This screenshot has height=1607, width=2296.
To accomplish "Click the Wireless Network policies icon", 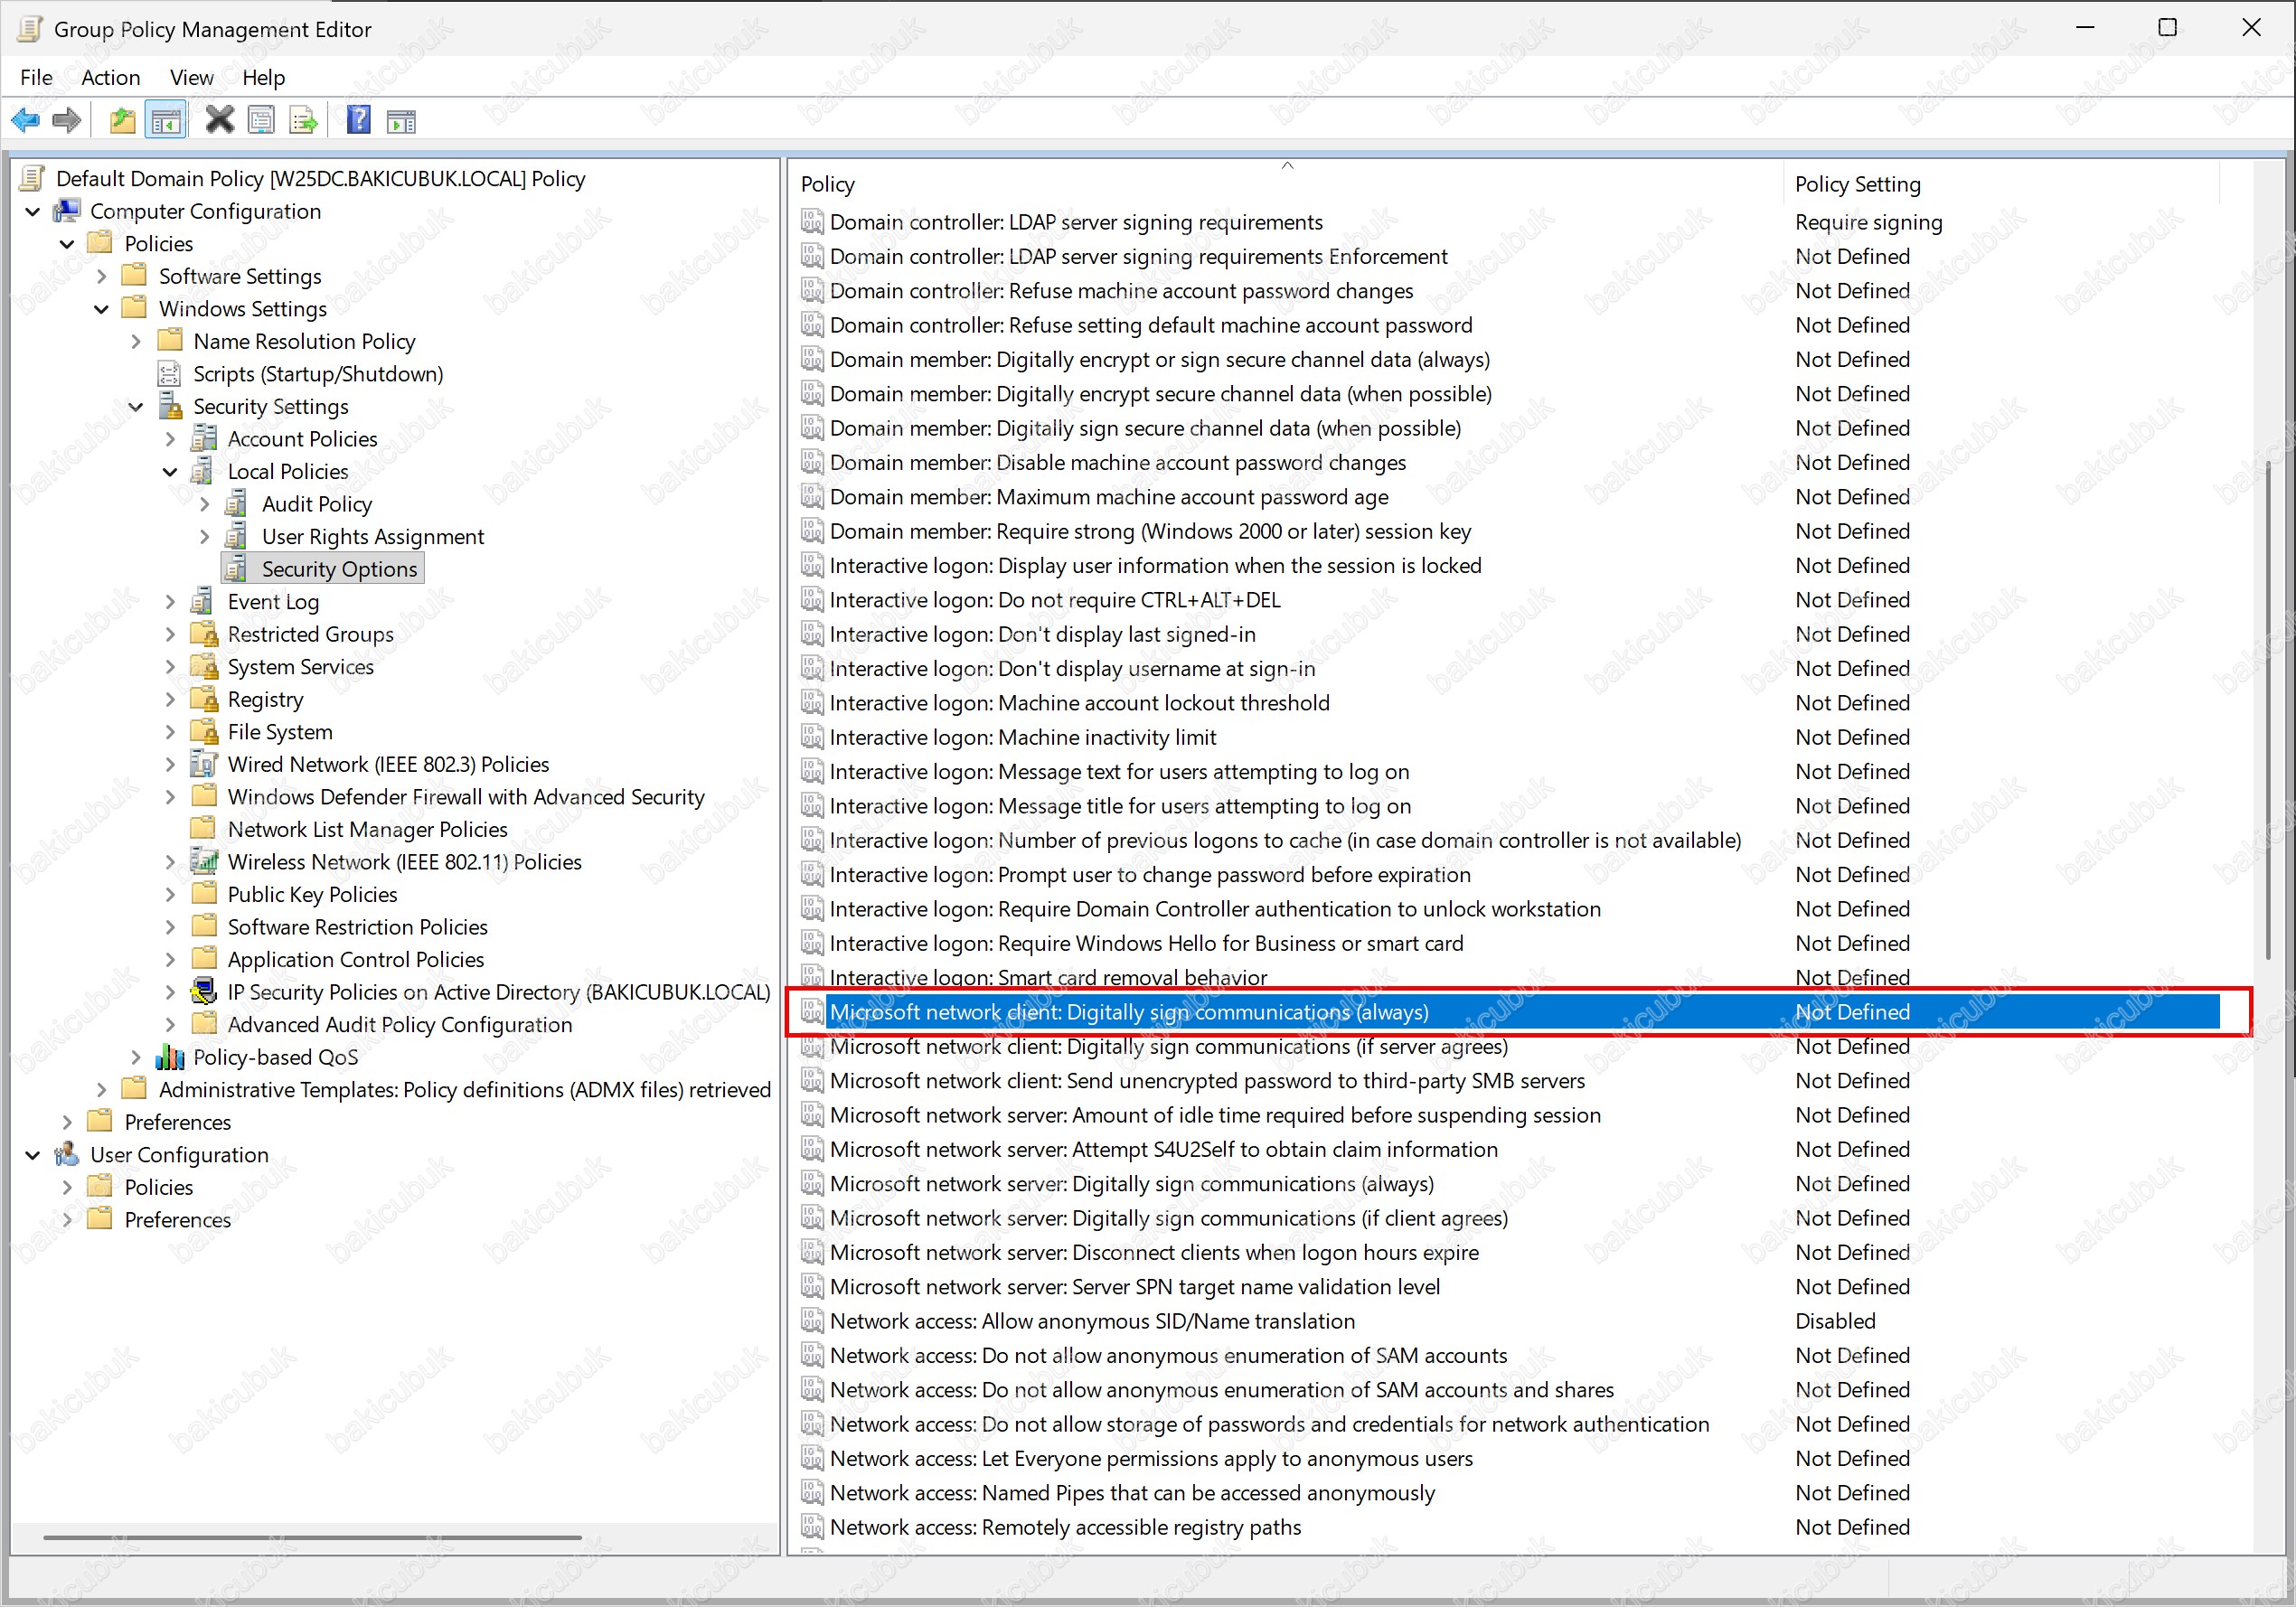I will click(204, 862).
